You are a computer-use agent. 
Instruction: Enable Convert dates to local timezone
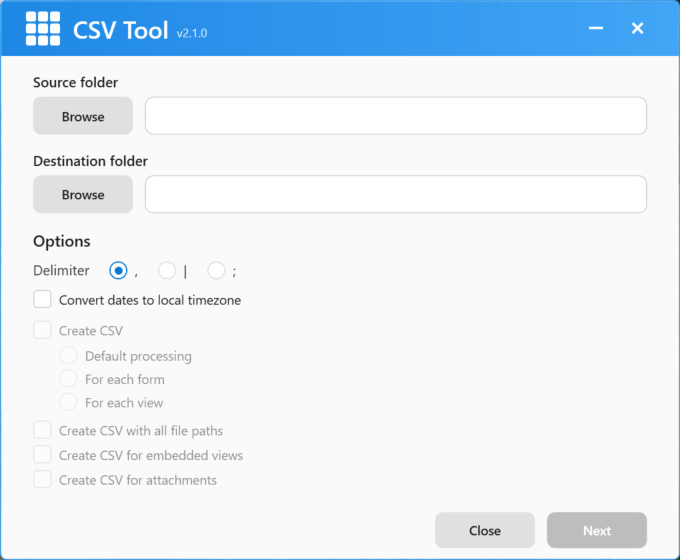tap(42, 299)
